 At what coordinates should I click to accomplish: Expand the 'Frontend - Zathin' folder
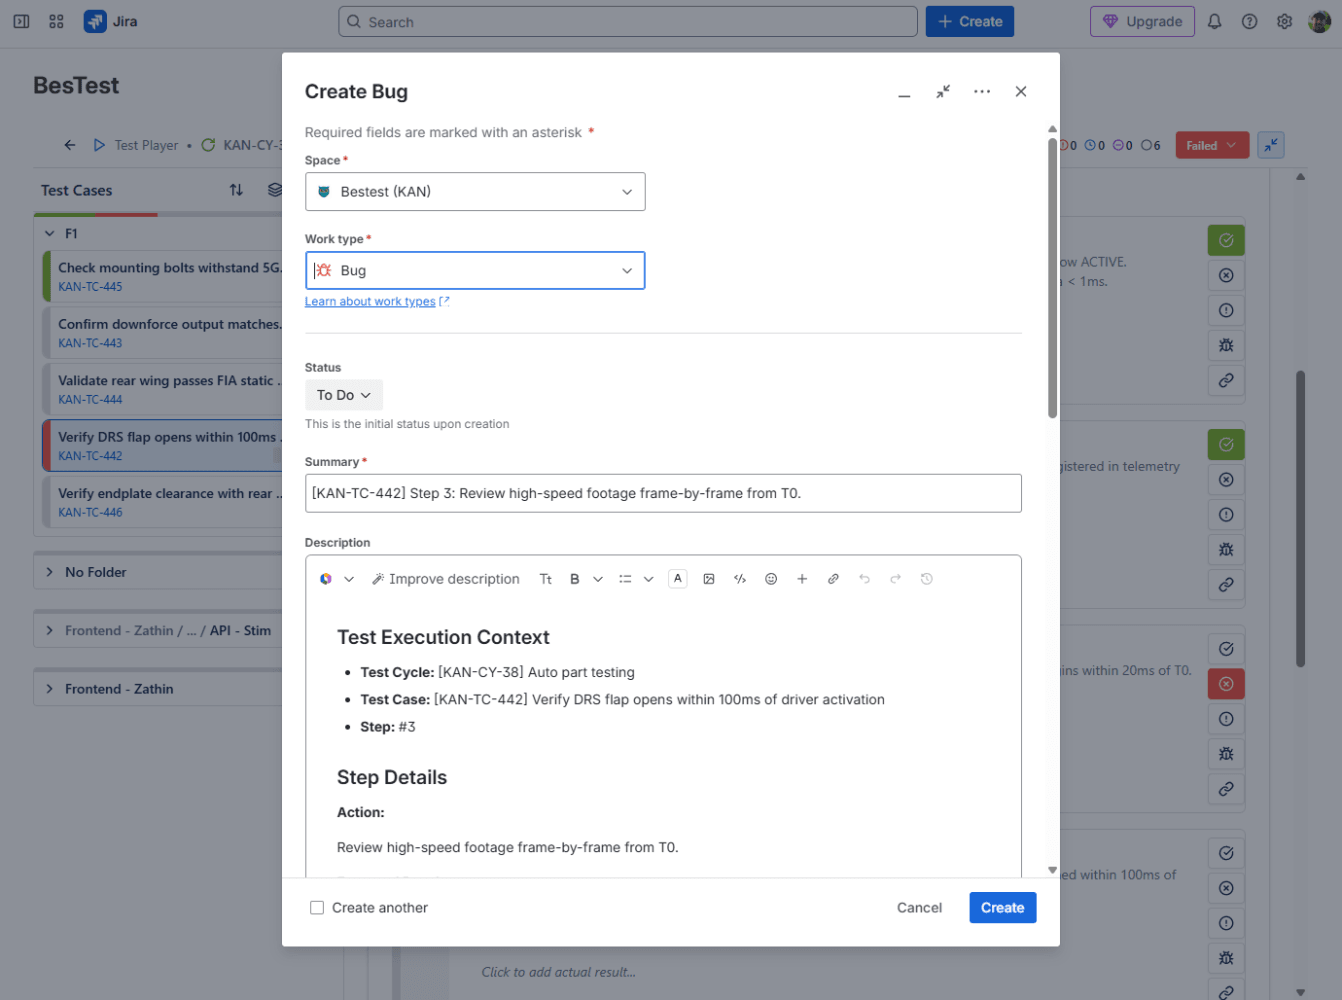point(49,689)
